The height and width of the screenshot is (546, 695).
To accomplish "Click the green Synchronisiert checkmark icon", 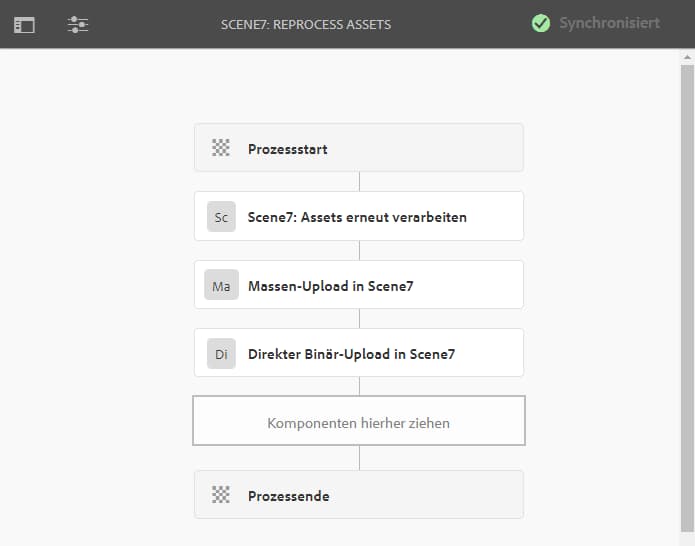I will click(541, 23).
